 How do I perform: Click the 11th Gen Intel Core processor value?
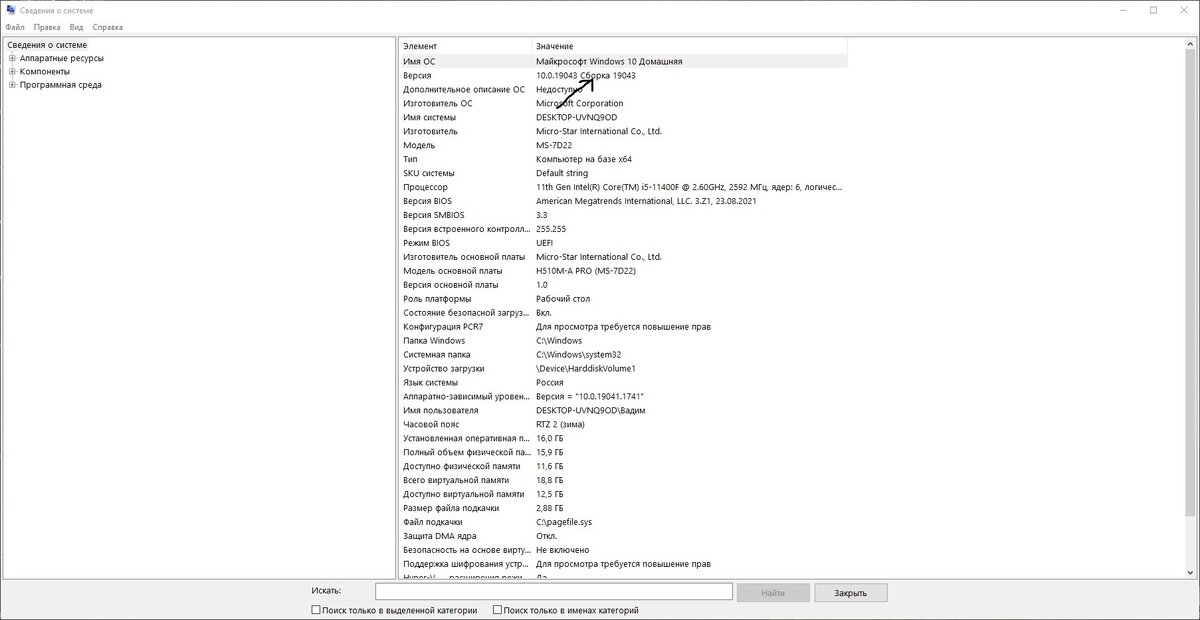point(689,187)
